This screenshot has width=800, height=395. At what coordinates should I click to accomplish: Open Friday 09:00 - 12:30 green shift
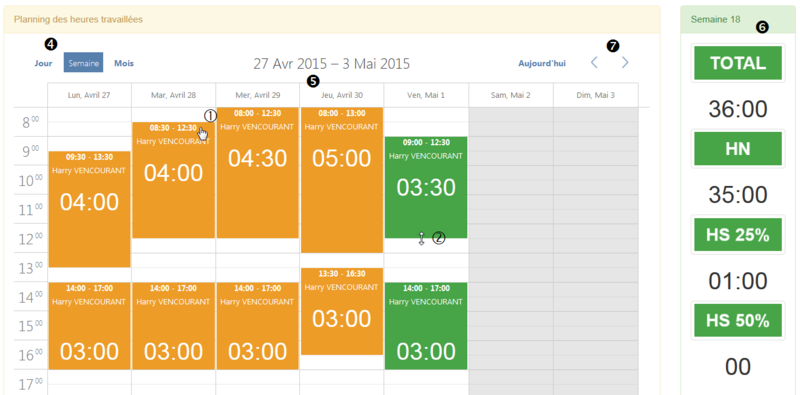point(426,187)
